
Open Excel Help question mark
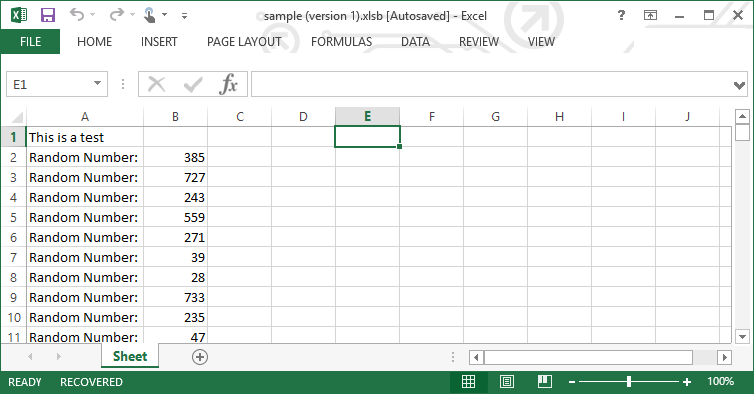pyautogui.click(x=621, y=15)
